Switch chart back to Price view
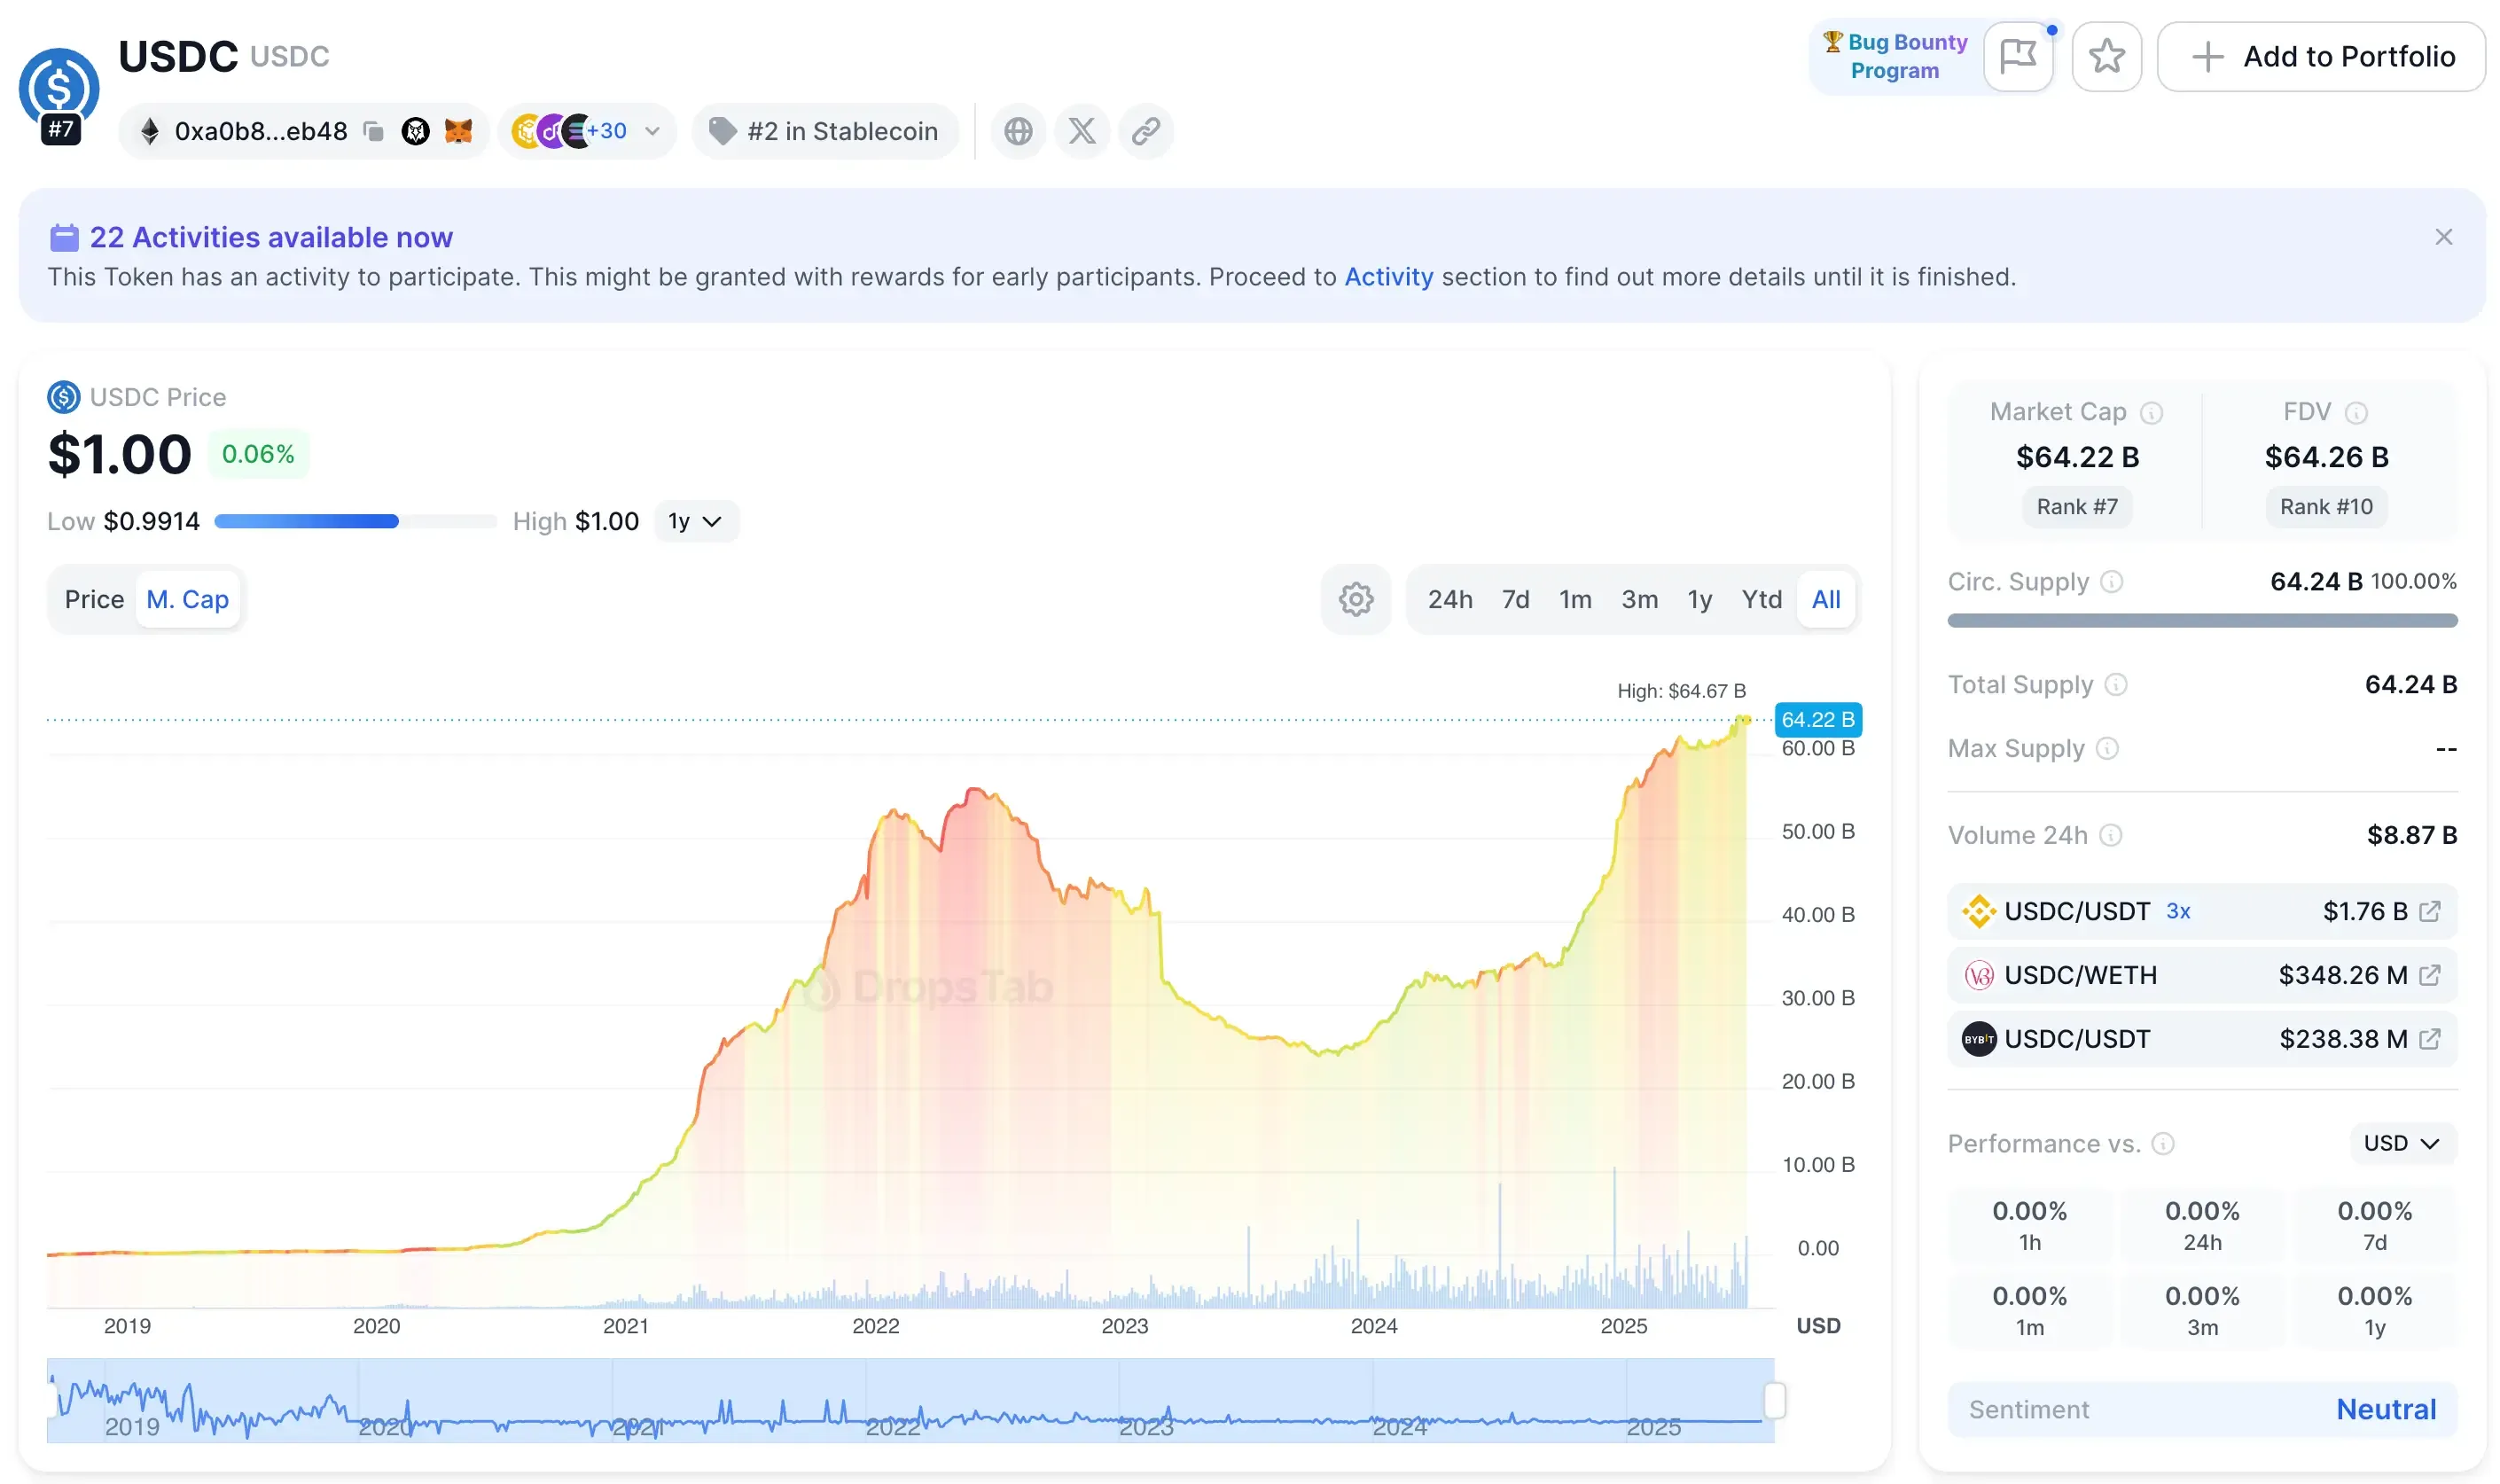2500x1484 pixels. (x=95, y=598)
